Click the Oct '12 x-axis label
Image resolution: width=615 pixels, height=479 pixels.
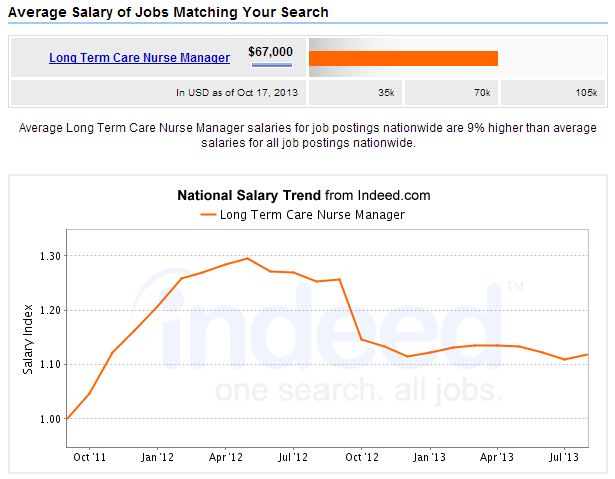(360, 457)
